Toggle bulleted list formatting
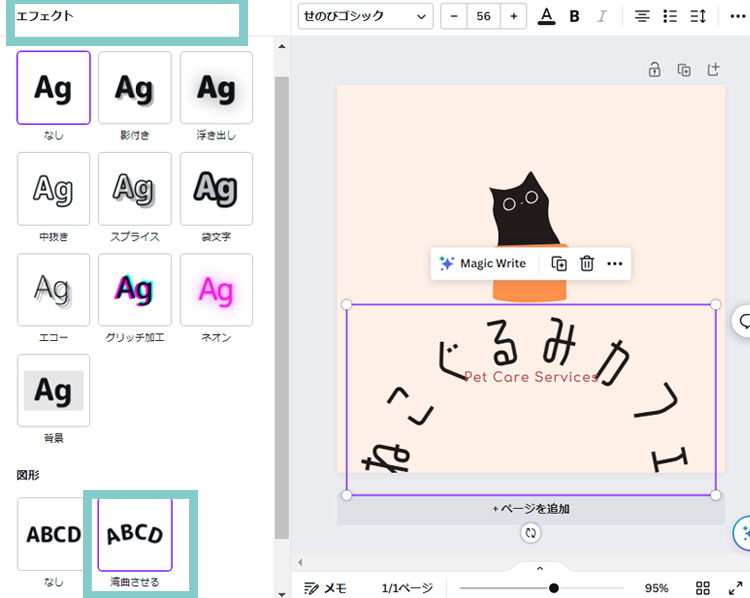 pyautogui.click(x=670, y=16)
